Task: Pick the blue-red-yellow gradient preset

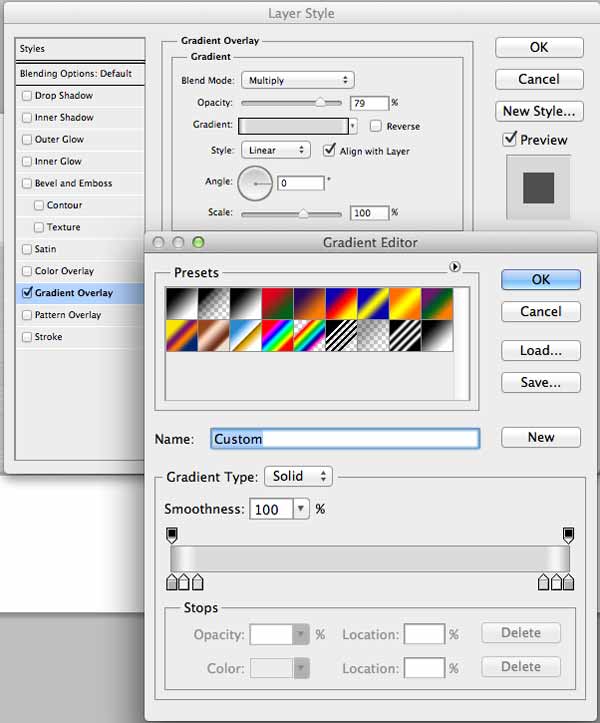Action: 341,303
